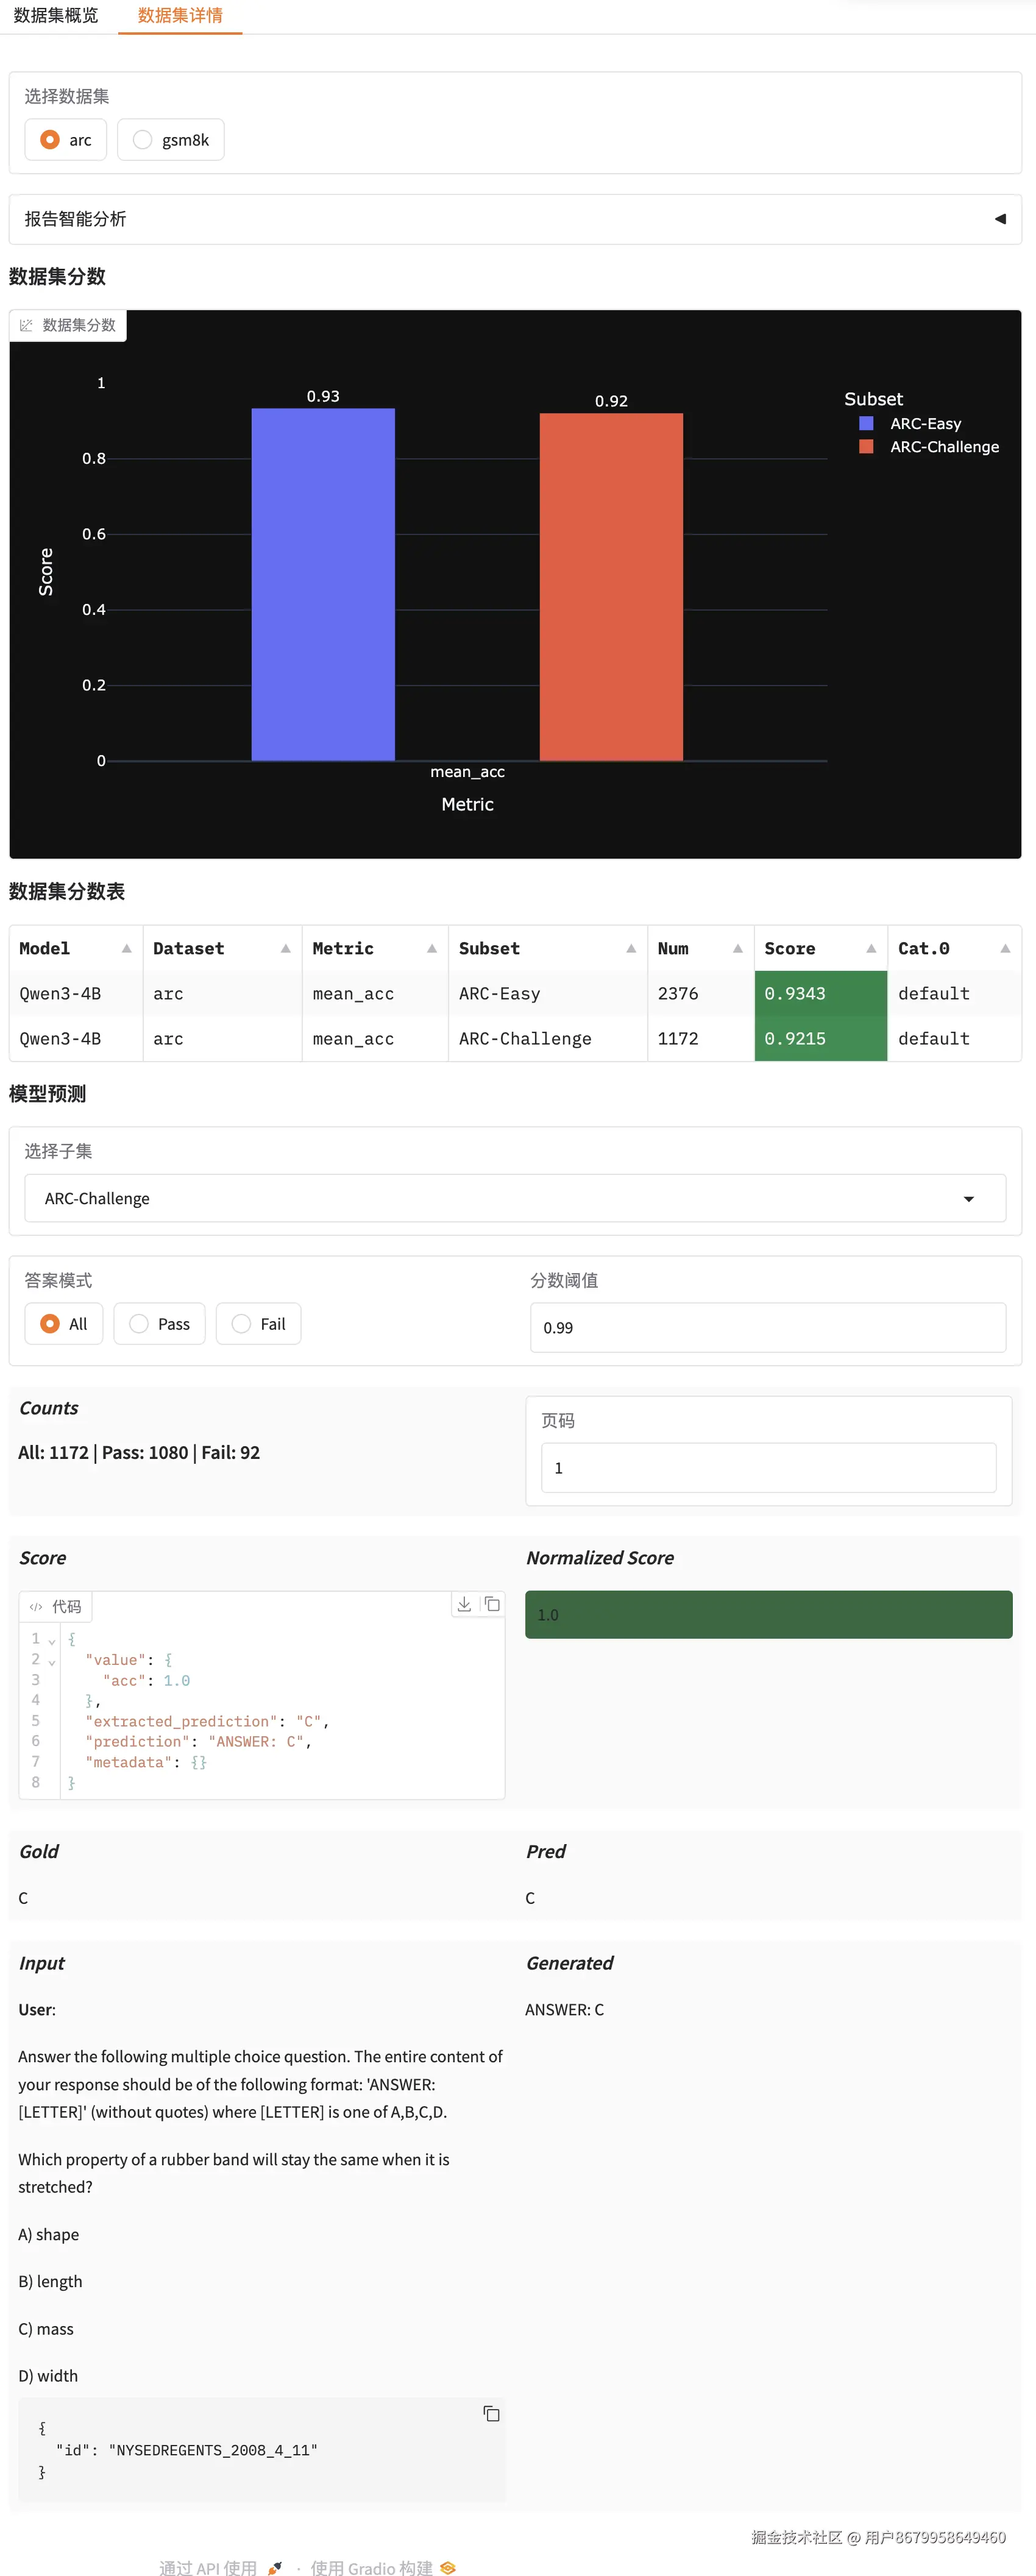Copy the code using the copy icon
Viewport: 1036px width, 2576px height.
492,1604
